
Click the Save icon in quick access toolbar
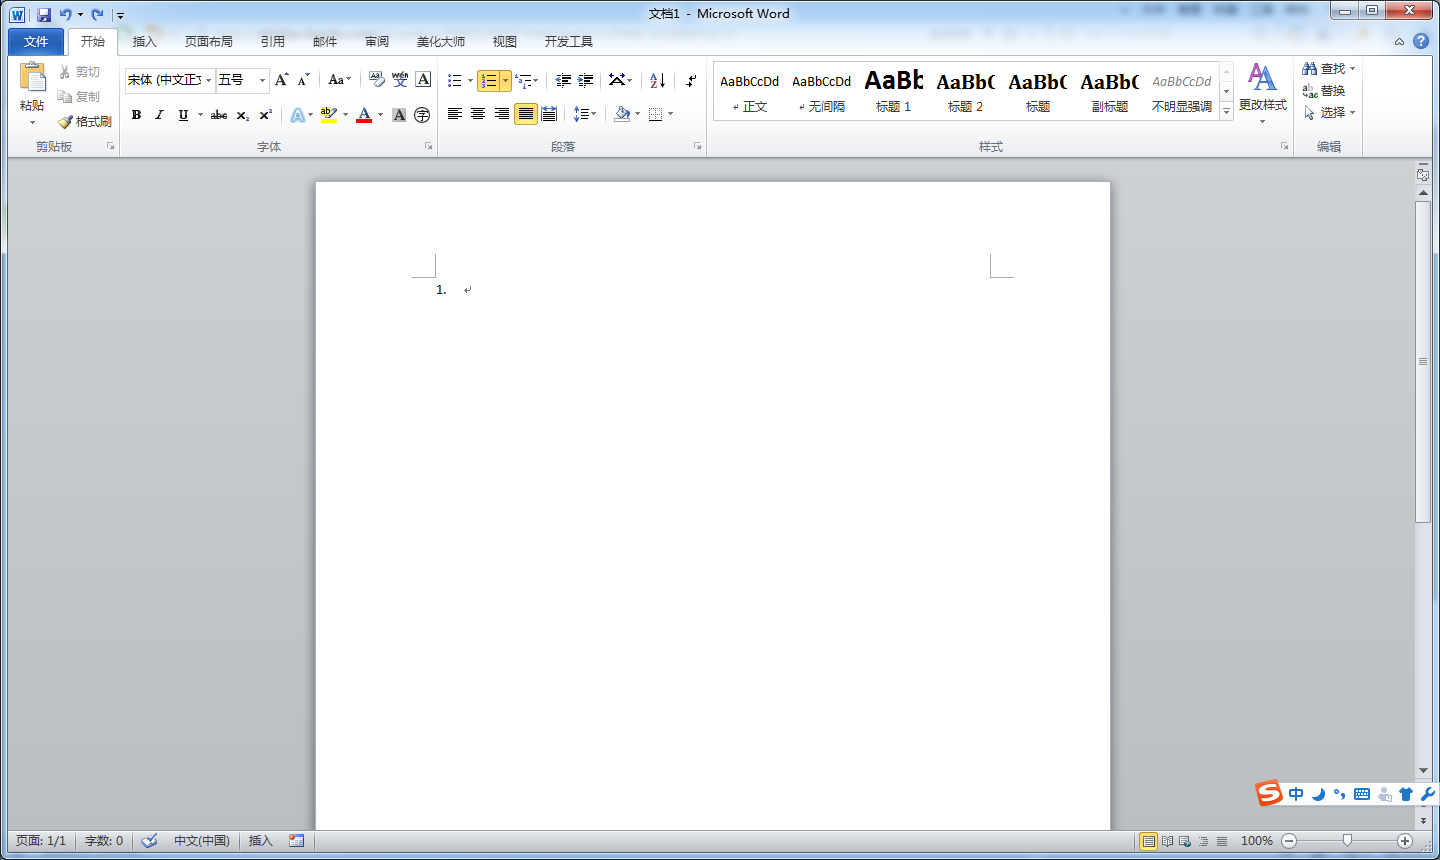[44, 14]
